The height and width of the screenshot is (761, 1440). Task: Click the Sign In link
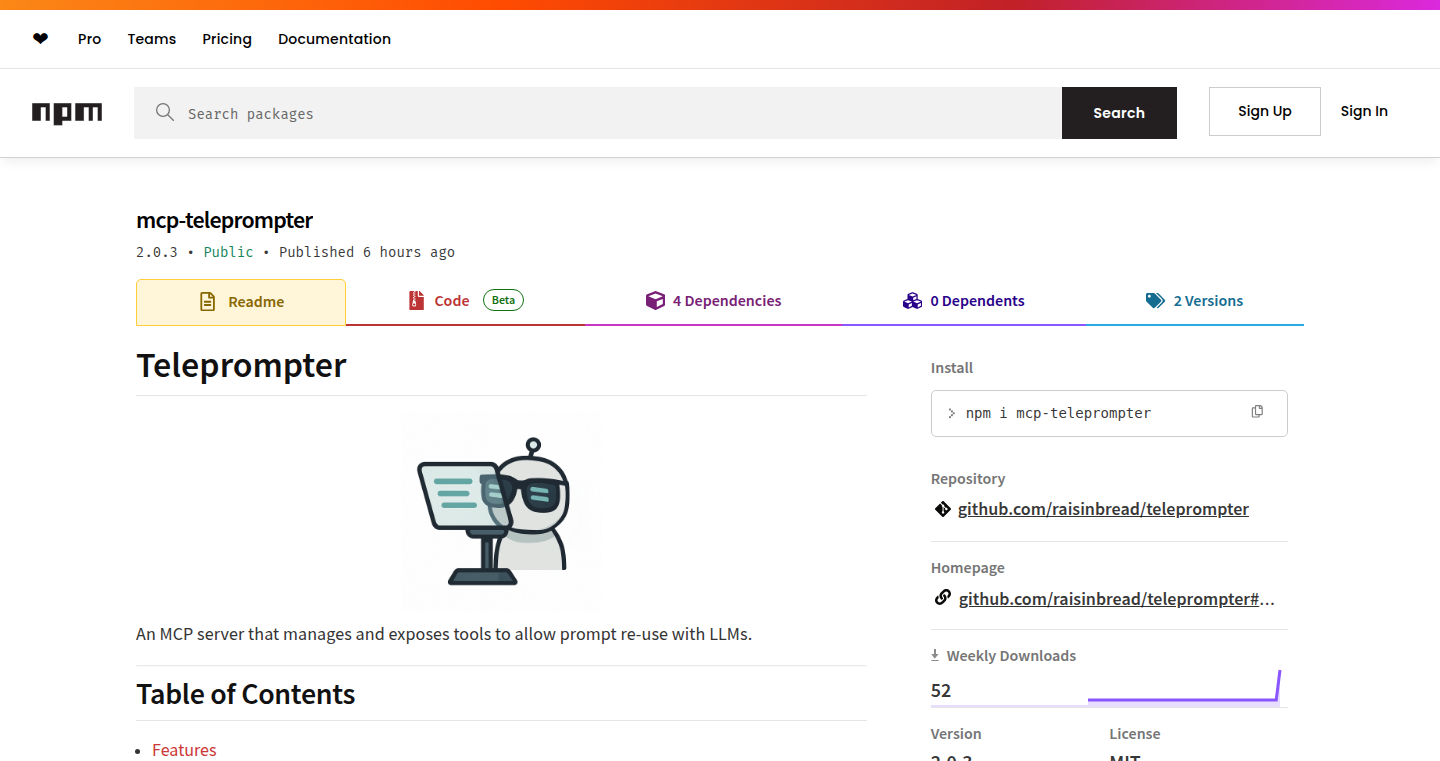click(x=1364, y=111)
